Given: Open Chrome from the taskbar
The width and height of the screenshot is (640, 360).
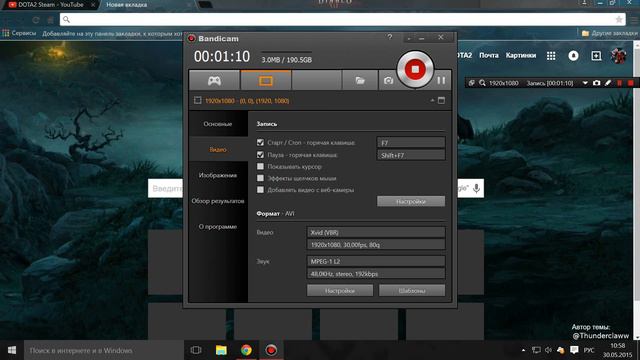Looking at the screenshot, I should coord(246,350).
